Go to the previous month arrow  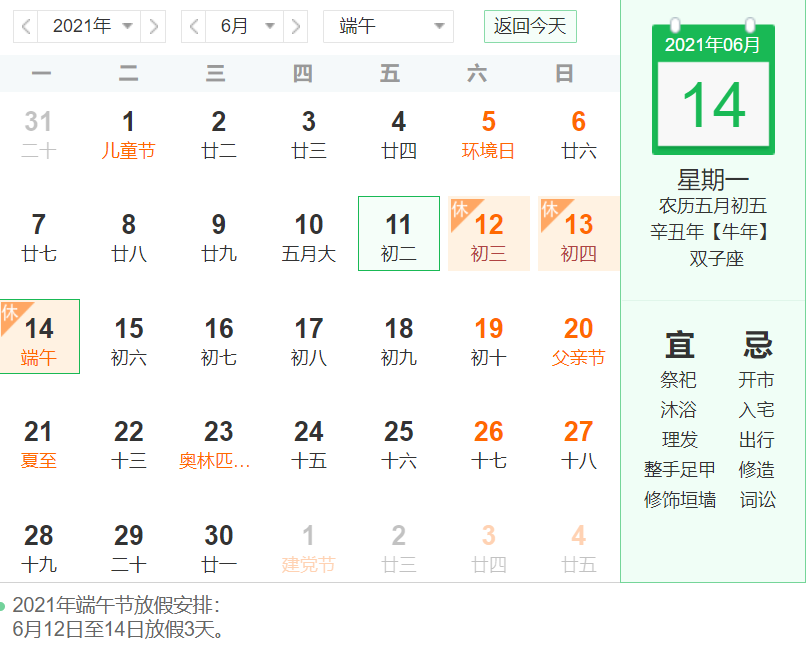194,26
